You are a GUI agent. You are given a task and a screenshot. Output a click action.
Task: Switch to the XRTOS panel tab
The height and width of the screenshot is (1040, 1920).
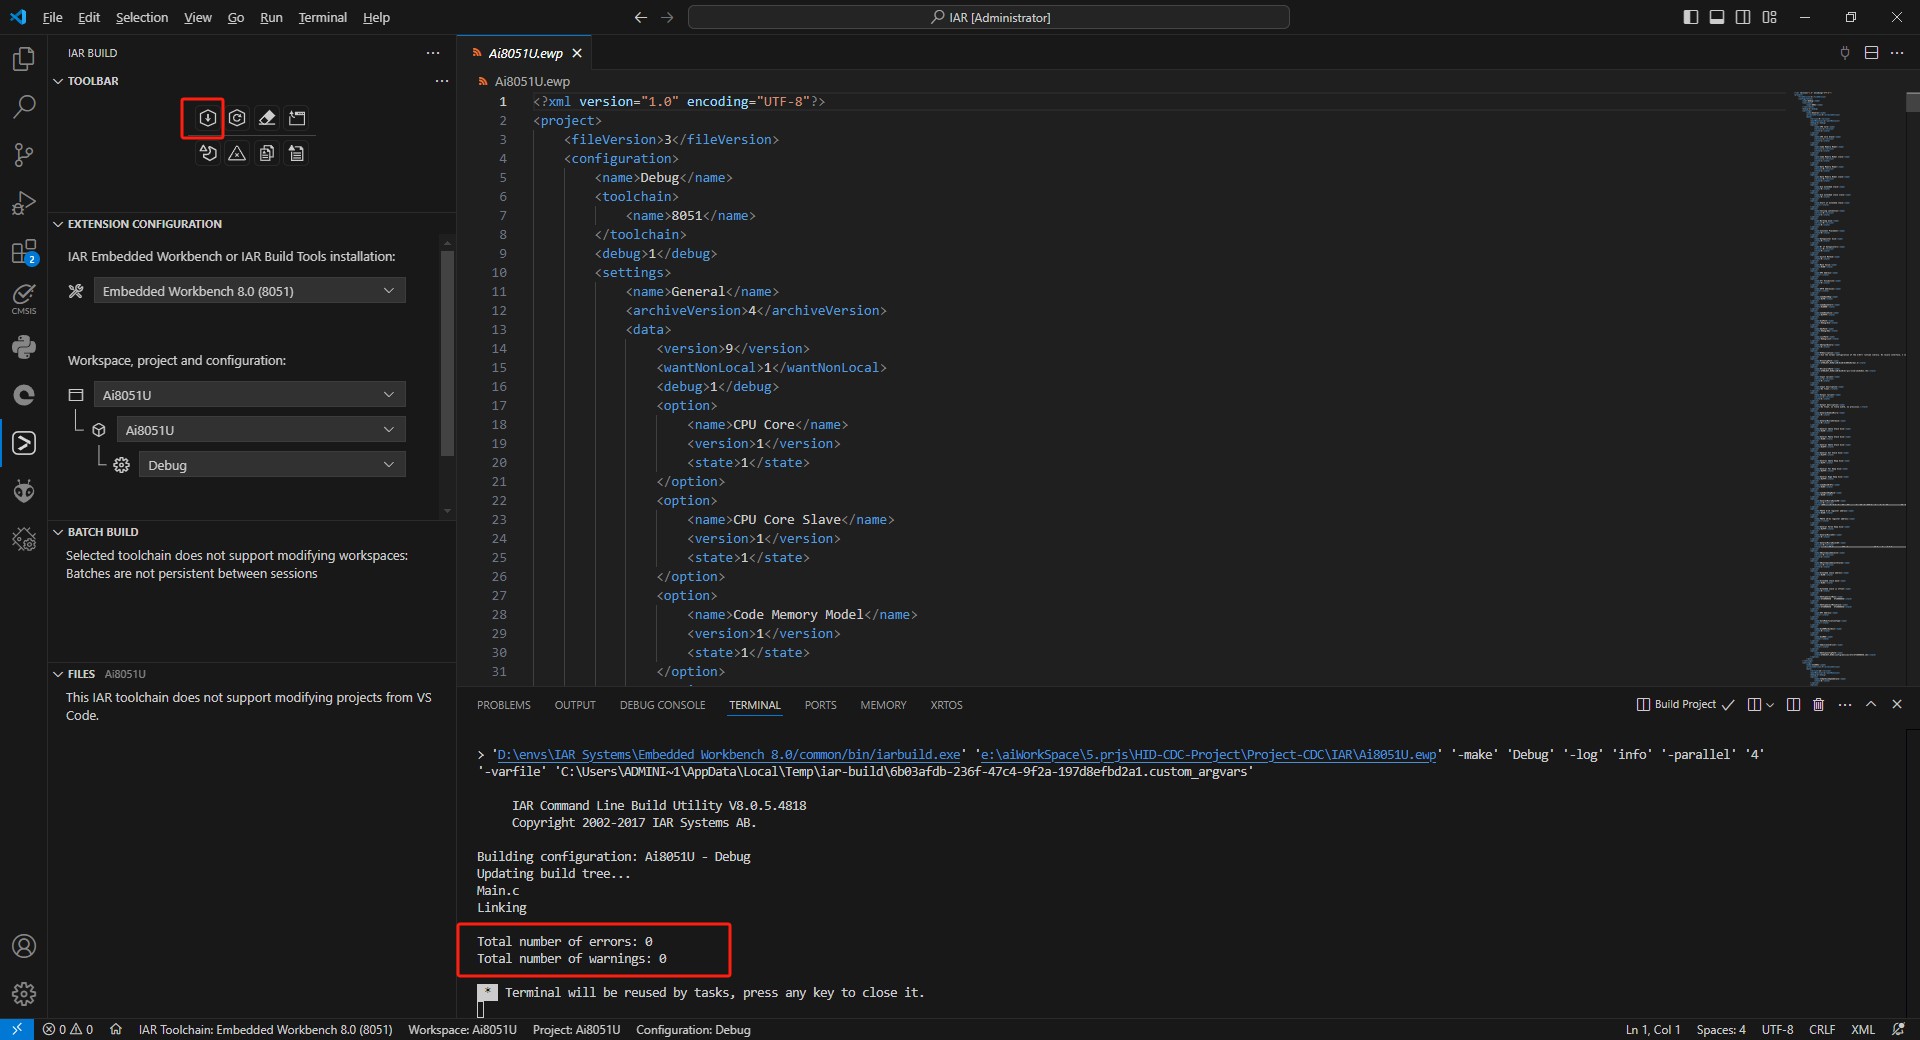click(946, 705)
